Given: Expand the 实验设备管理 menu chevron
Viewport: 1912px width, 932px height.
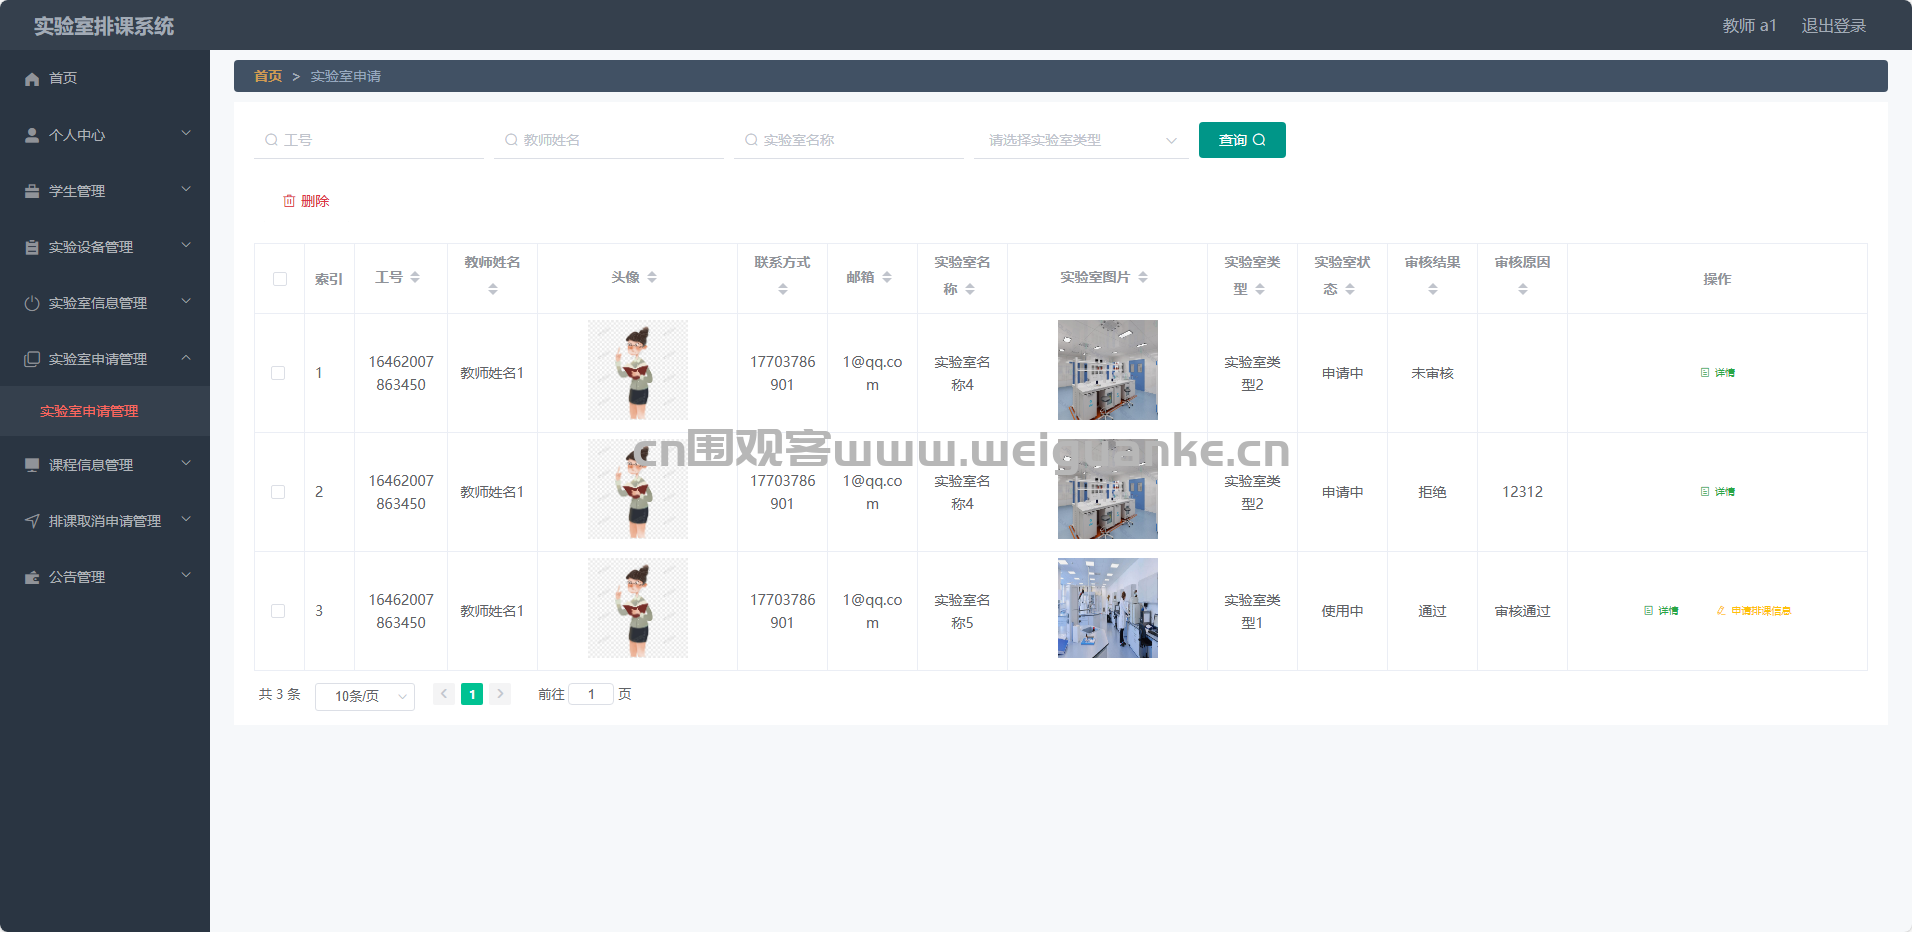Looking at the screenshot, I should tap(186, 245).
